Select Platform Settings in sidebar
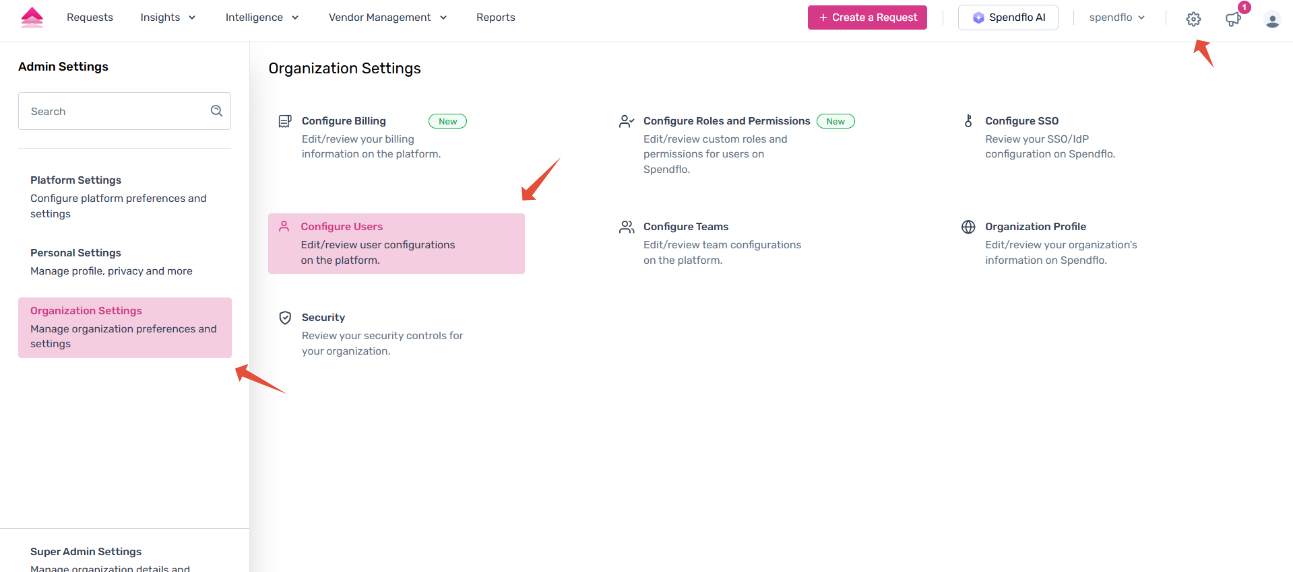The width and height of the screenshot is (1293, 572). click(x=76, y=181)
